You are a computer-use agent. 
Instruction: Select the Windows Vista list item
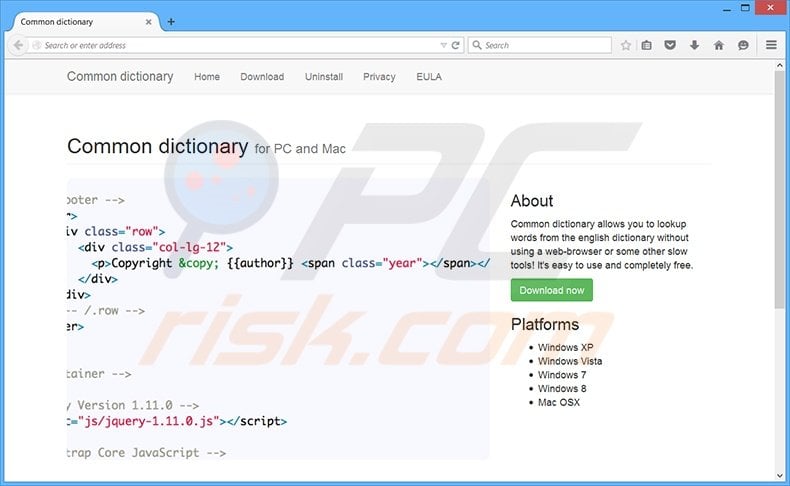(x=570, y=361)
